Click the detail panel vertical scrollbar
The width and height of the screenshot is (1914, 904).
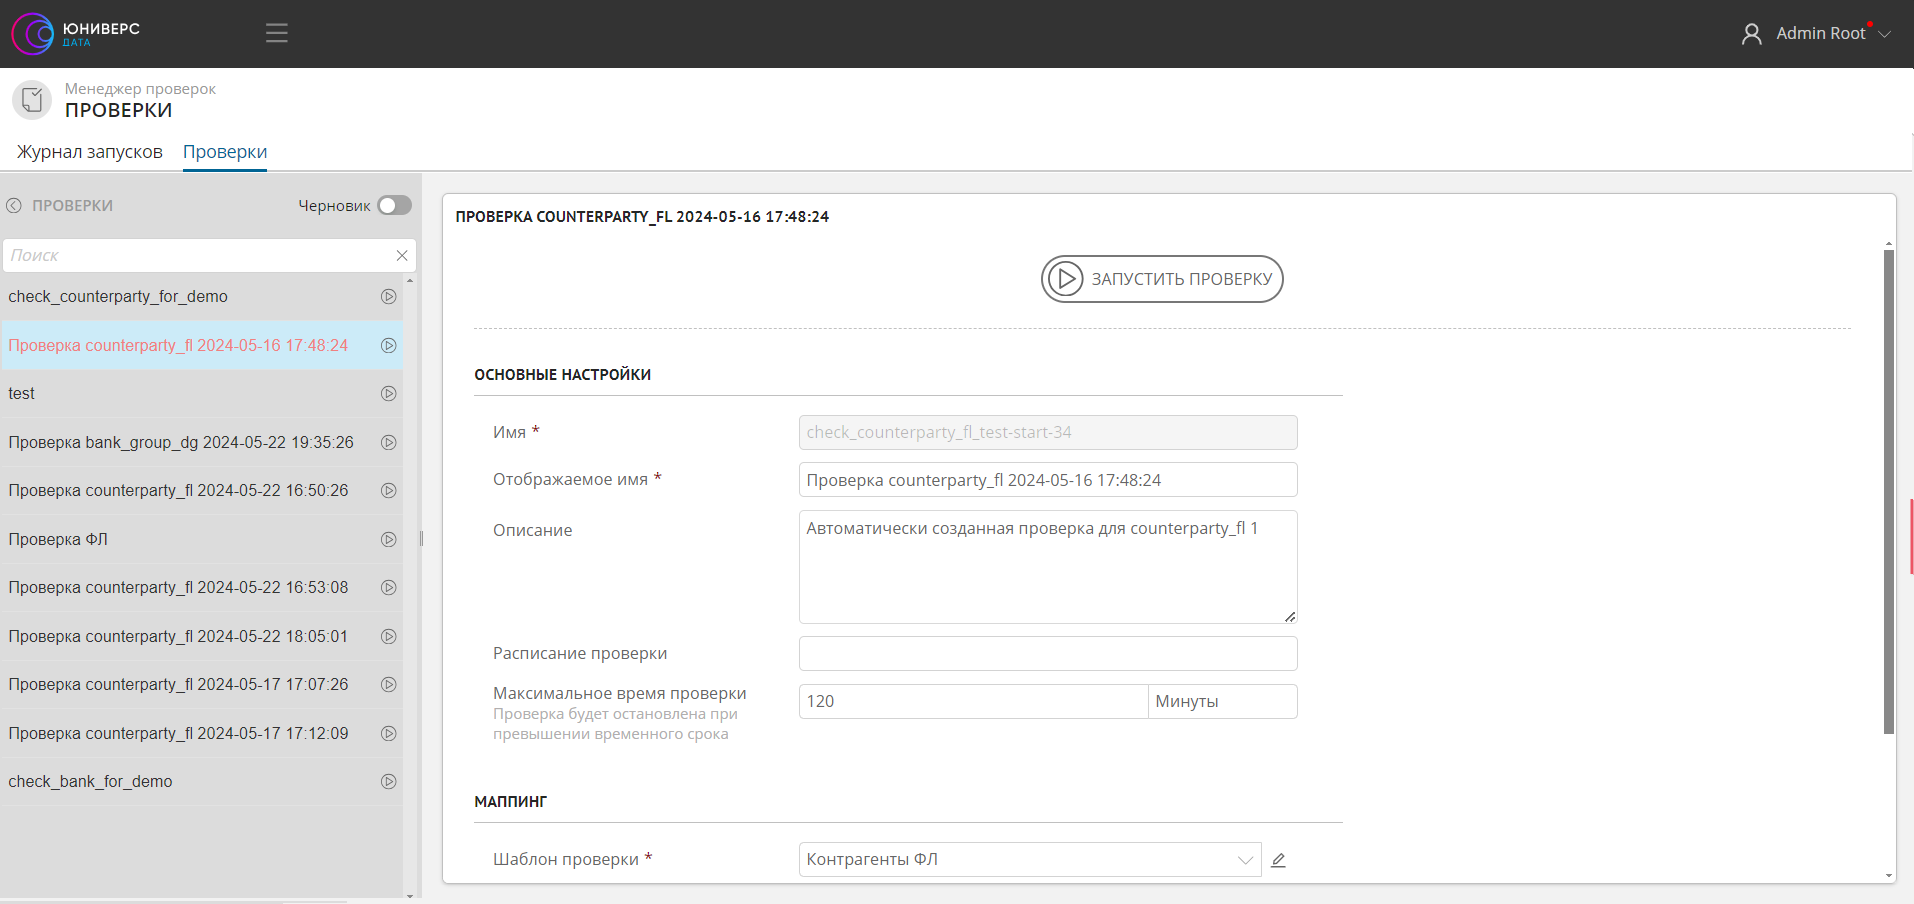click(x=1889, y=490)
